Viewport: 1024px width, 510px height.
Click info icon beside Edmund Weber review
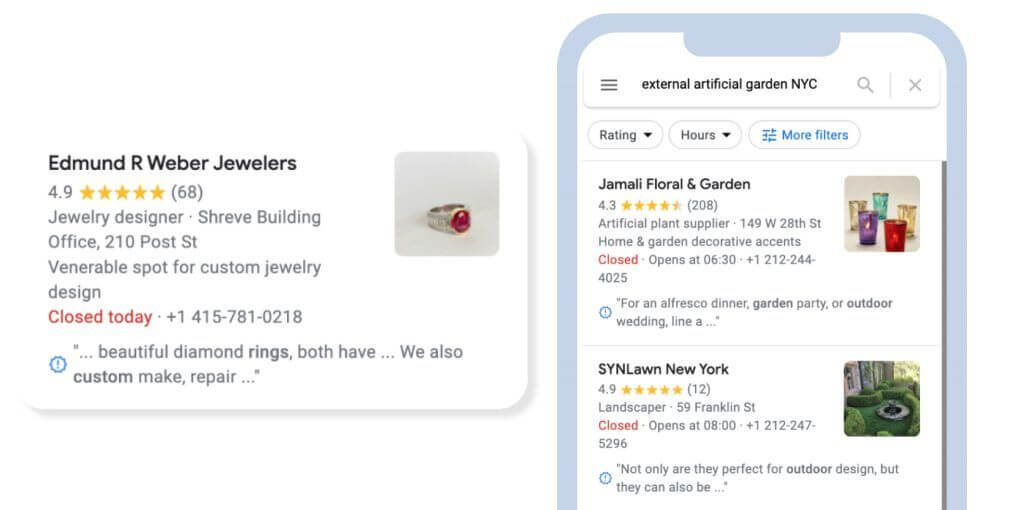pyautogui.click(x=58, y=364)
